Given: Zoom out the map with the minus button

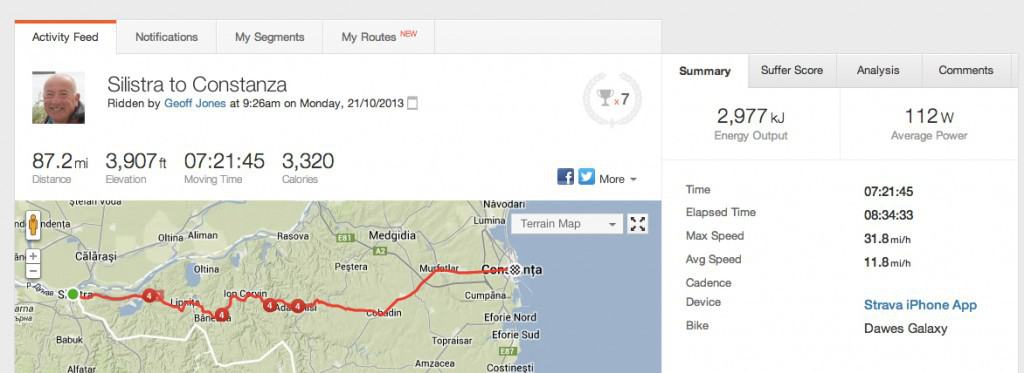Looking at the screenshot, I should coord(33,271).
